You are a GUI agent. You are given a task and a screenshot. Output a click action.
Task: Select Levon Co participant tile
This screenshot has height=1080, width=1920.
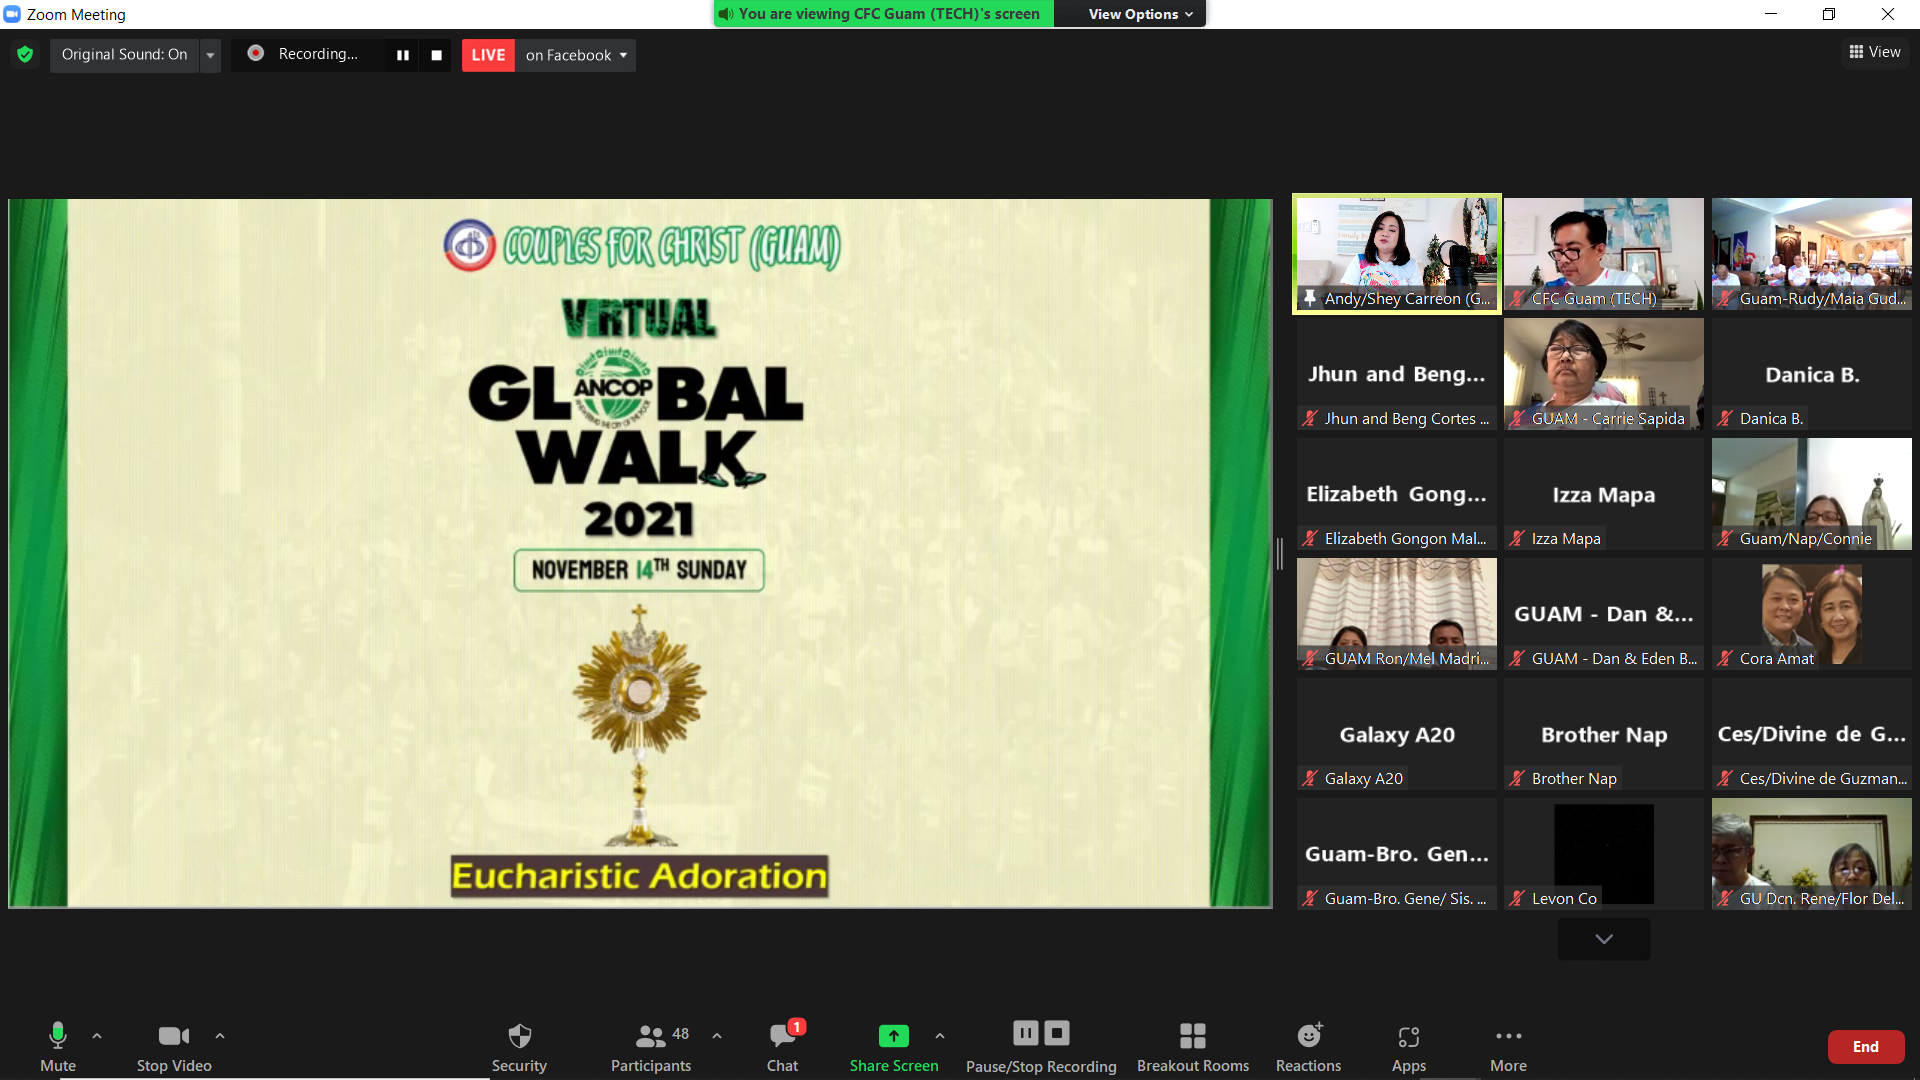point(1604,854)
